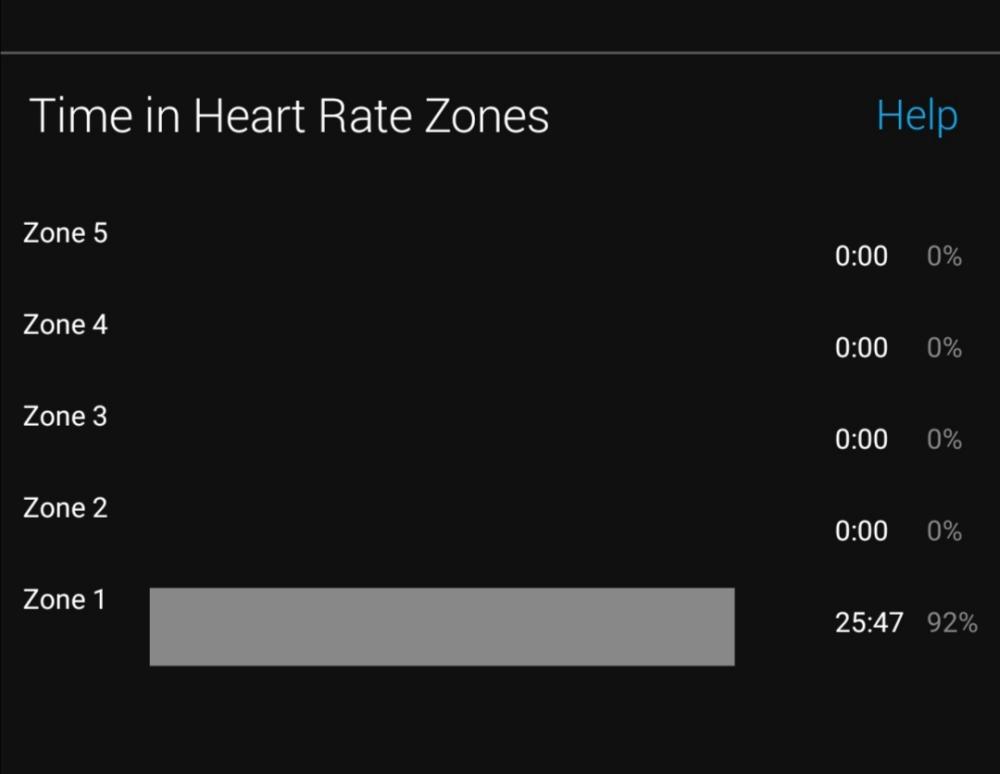1000x774 pixels.
Task: Click the empty Zone 5 bar area
Action: (442, 260)
